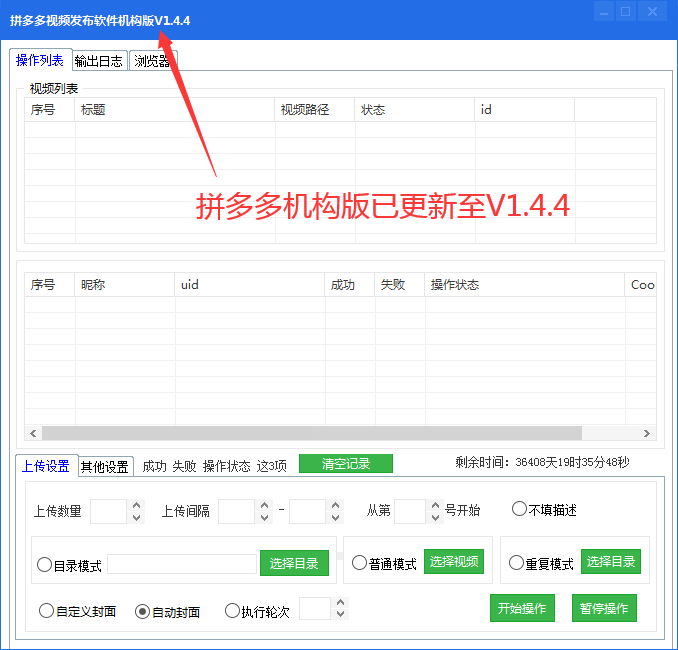Screen dimensions: 678x650
Task: Increase 上传数量 with up arrow
Action: click(136, 505)
